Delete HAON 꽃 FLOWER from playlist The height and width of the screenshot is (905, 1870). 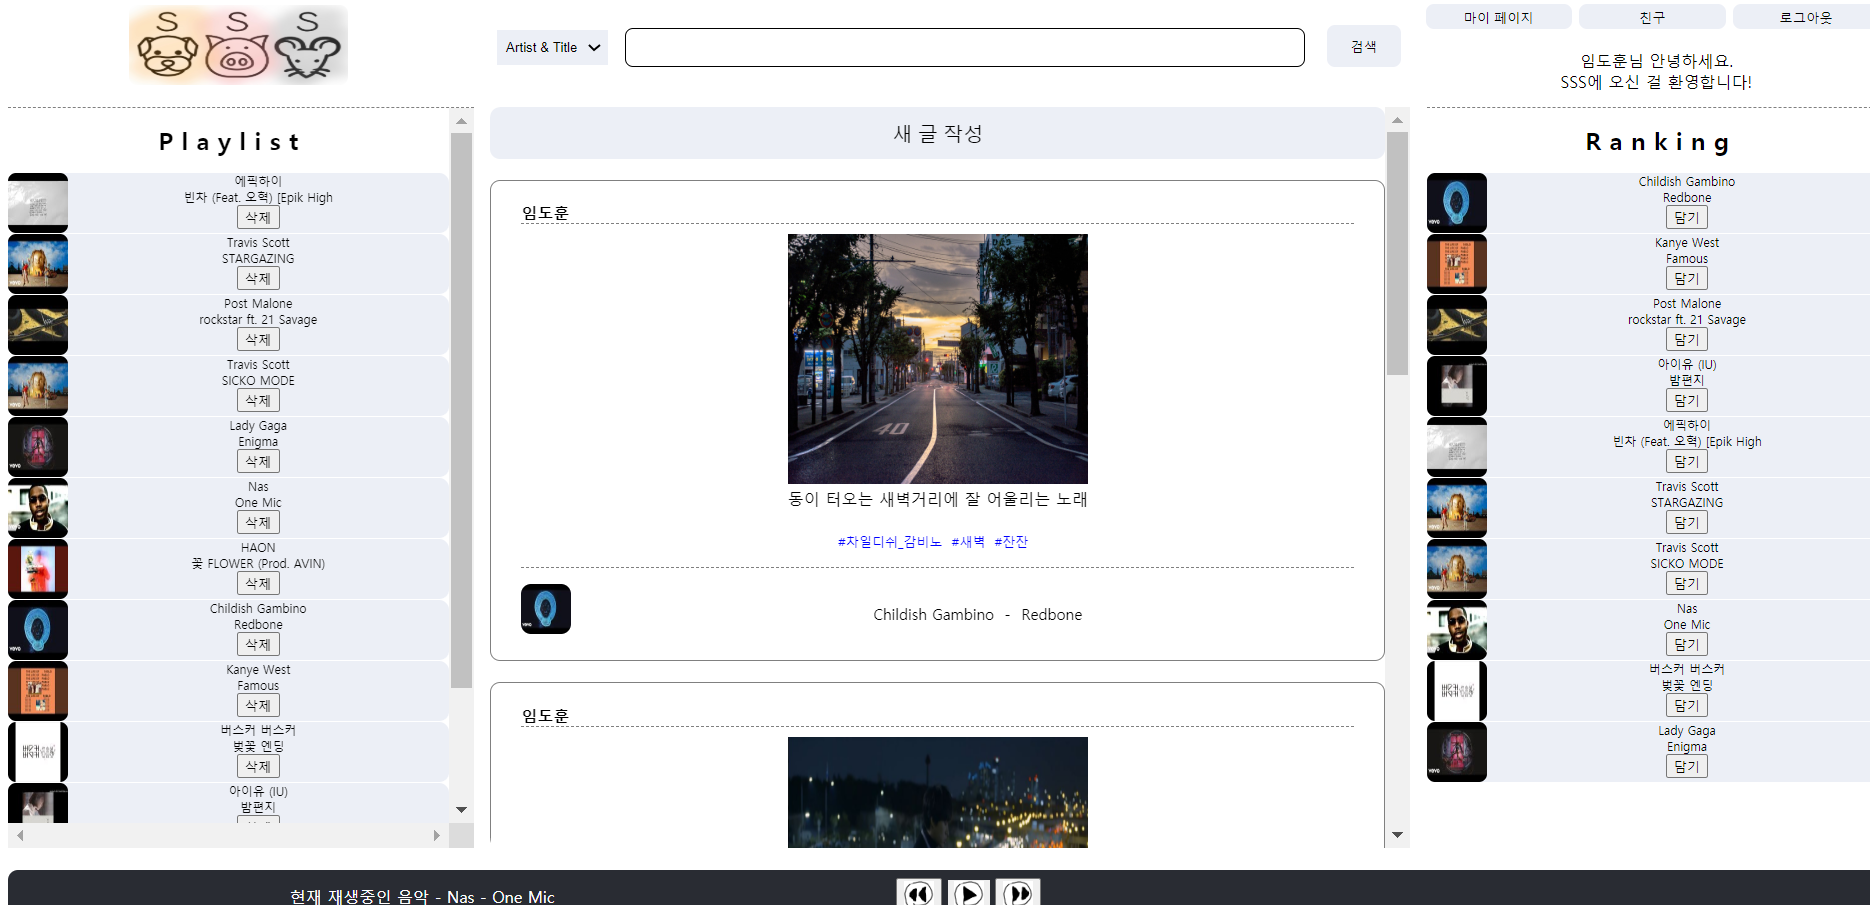(258, 583)
